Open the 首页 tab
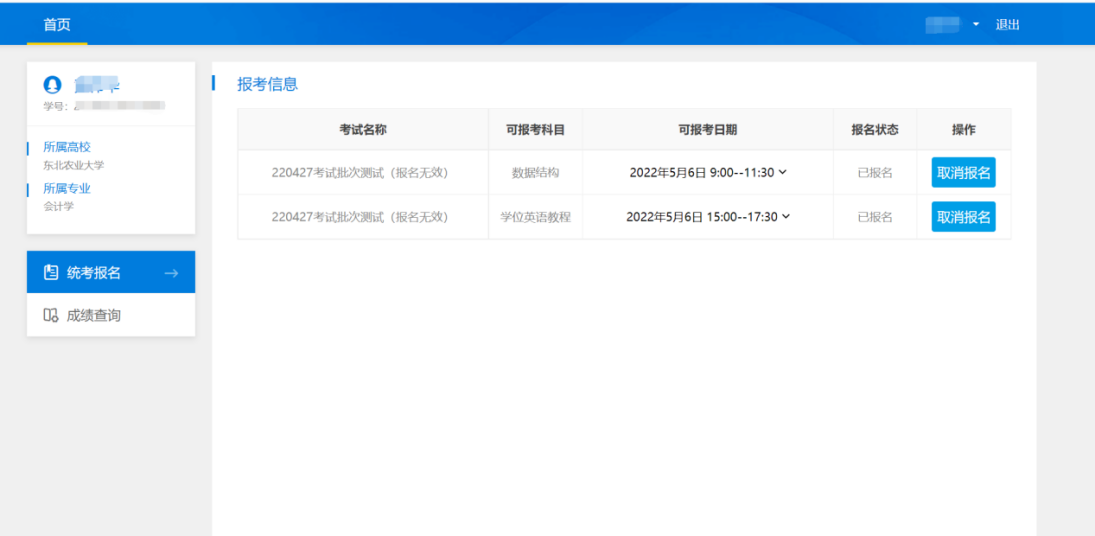This screenshot has height=536, width=1095. (57, 24)
